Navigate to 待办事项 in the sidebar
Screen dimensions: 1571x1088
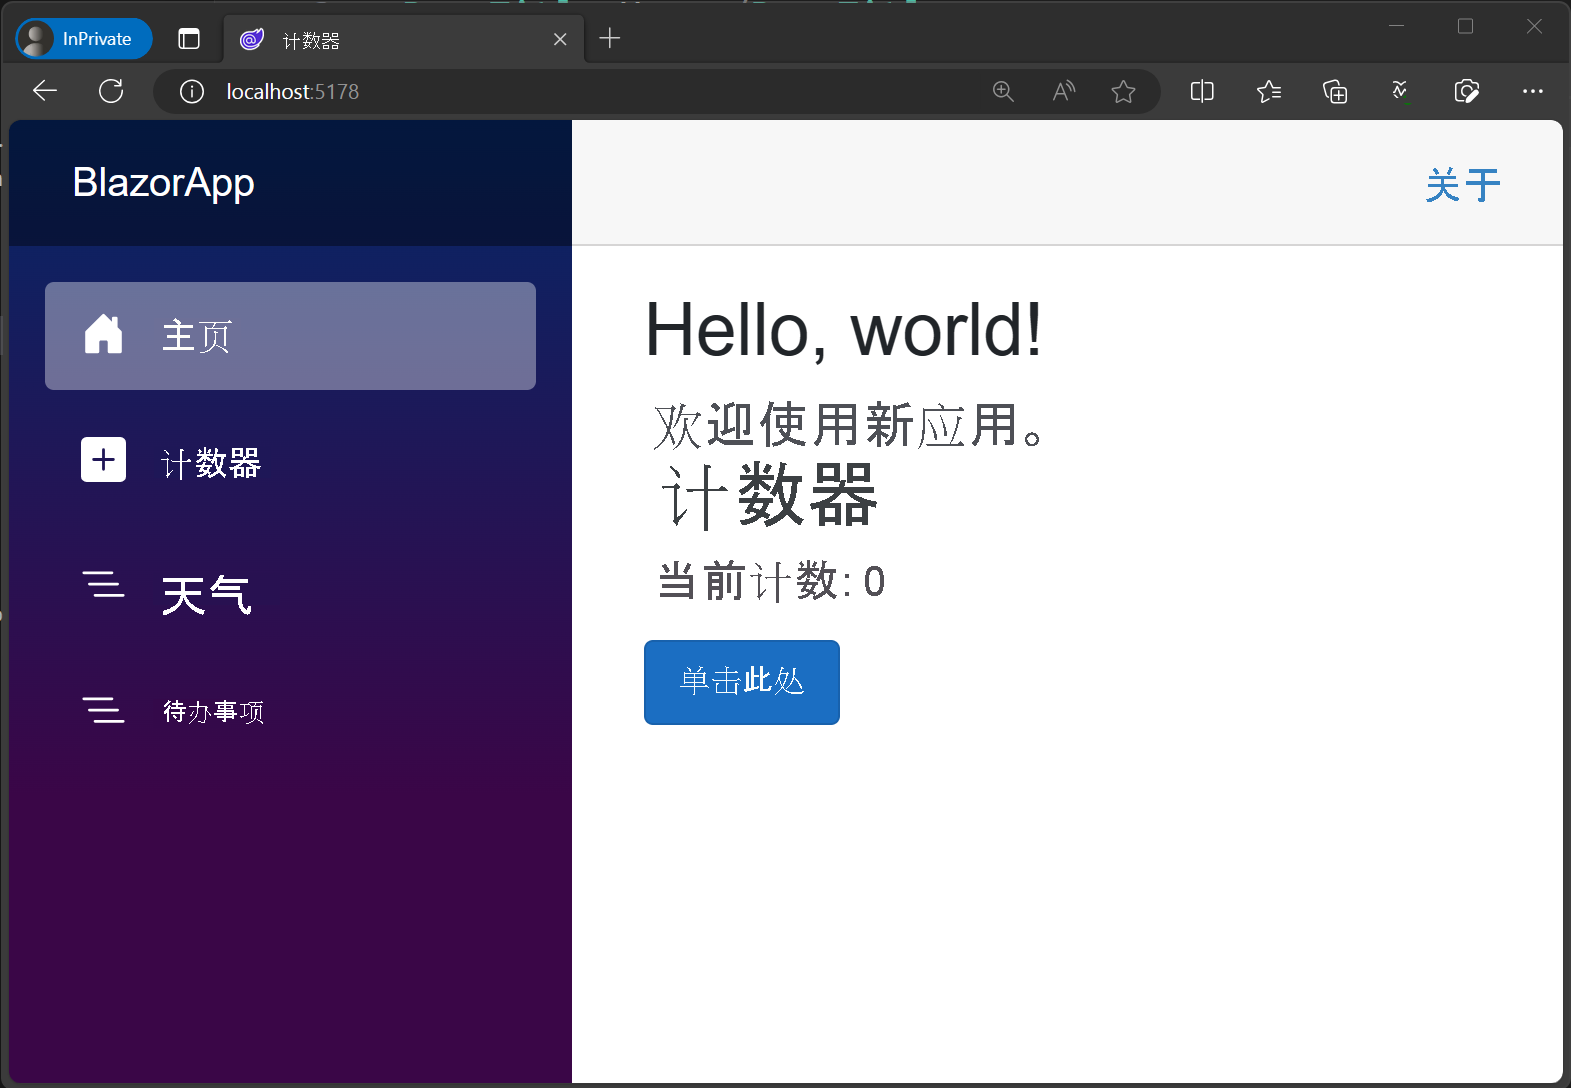[290, 711]
